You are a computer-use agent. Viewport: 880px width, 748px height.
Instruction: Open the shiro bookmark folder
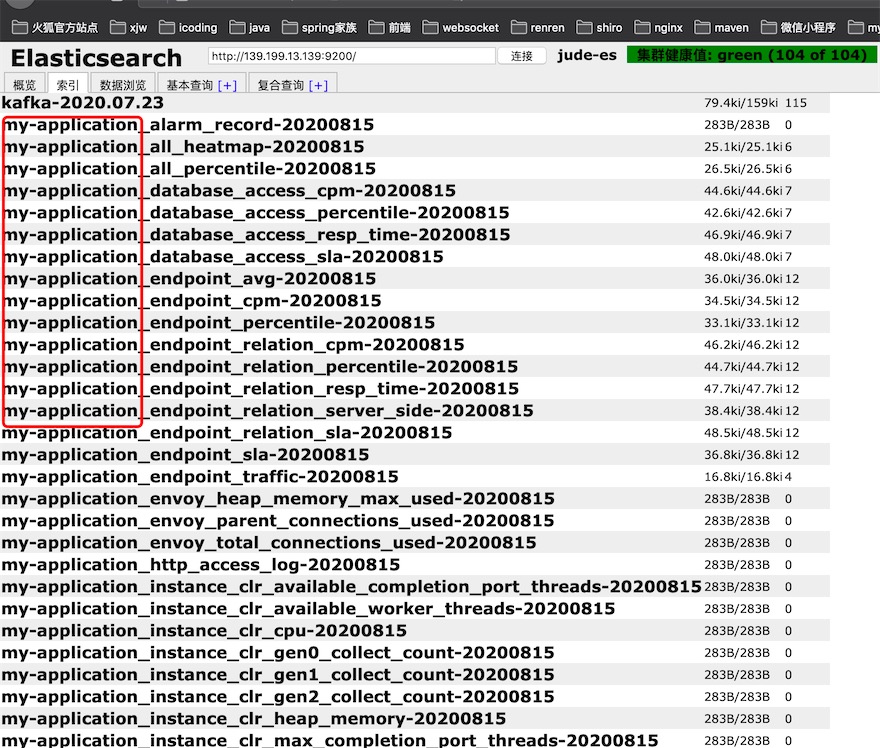point(599,27)
